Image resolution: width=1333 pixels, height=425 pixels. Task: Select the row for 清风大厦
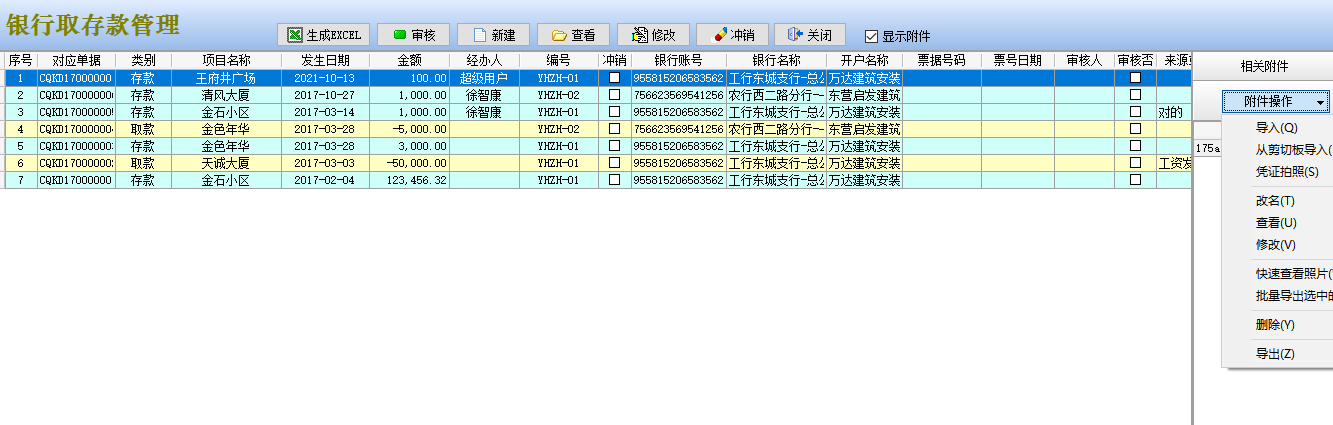pos(225,95)
